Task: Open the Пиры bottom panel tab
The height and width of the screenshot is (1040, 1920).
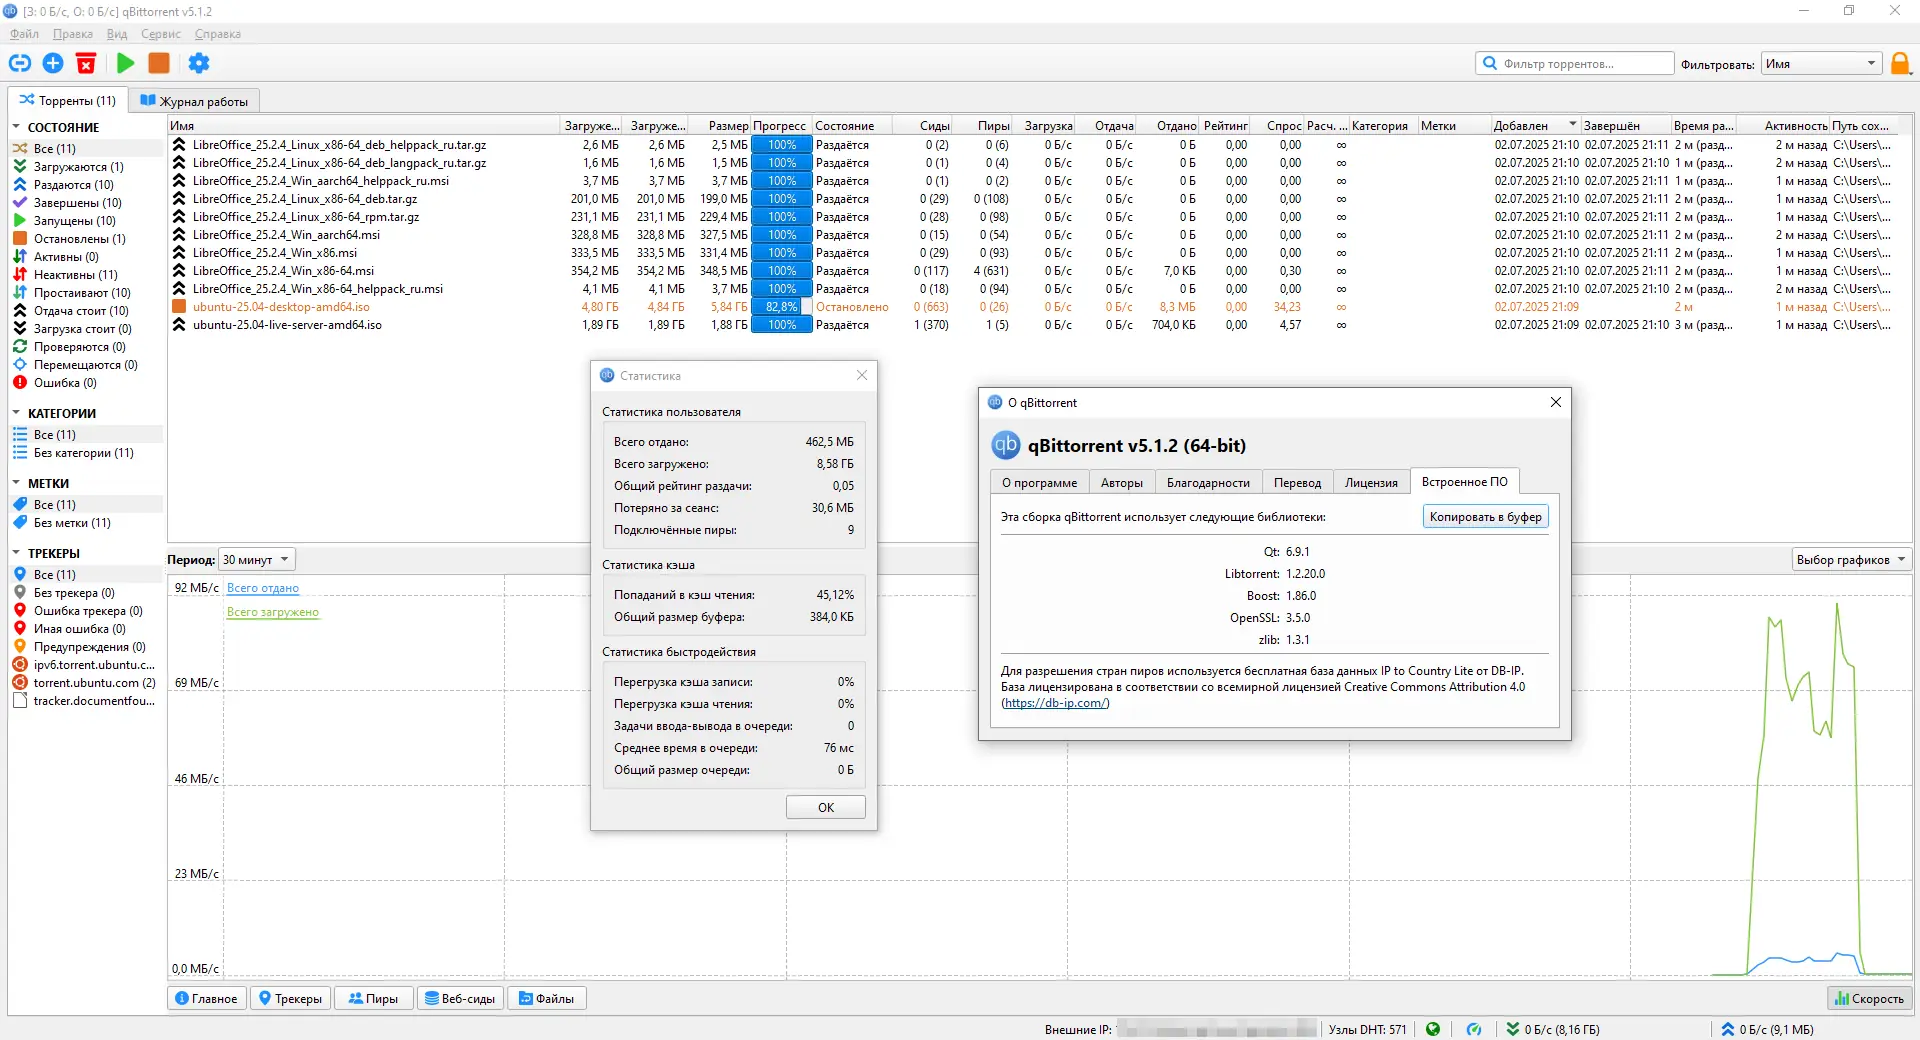Action: click(373, 998)
